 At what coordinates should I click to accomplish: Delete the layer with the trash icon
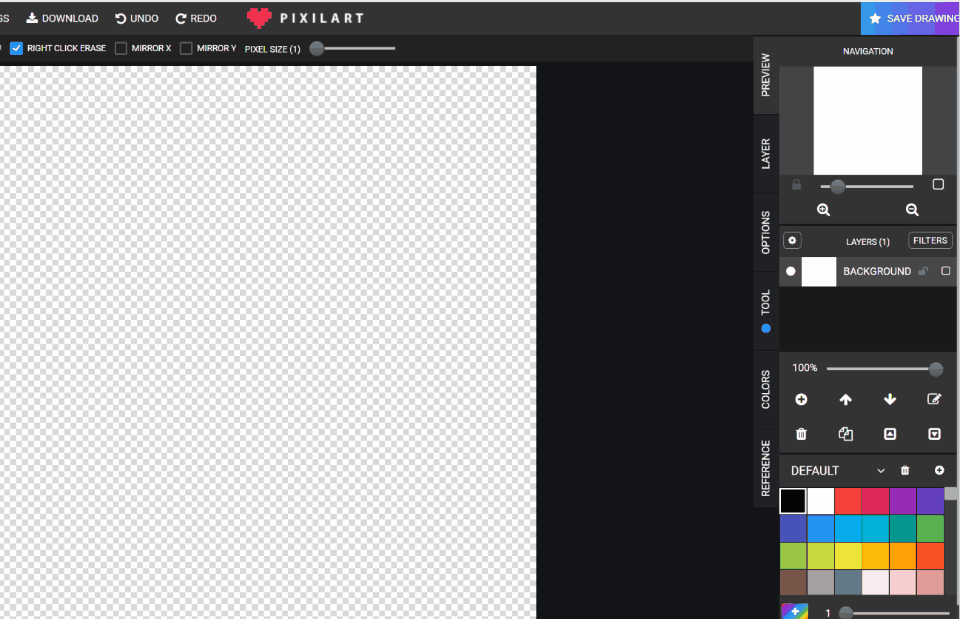click(x=801, y=434)
